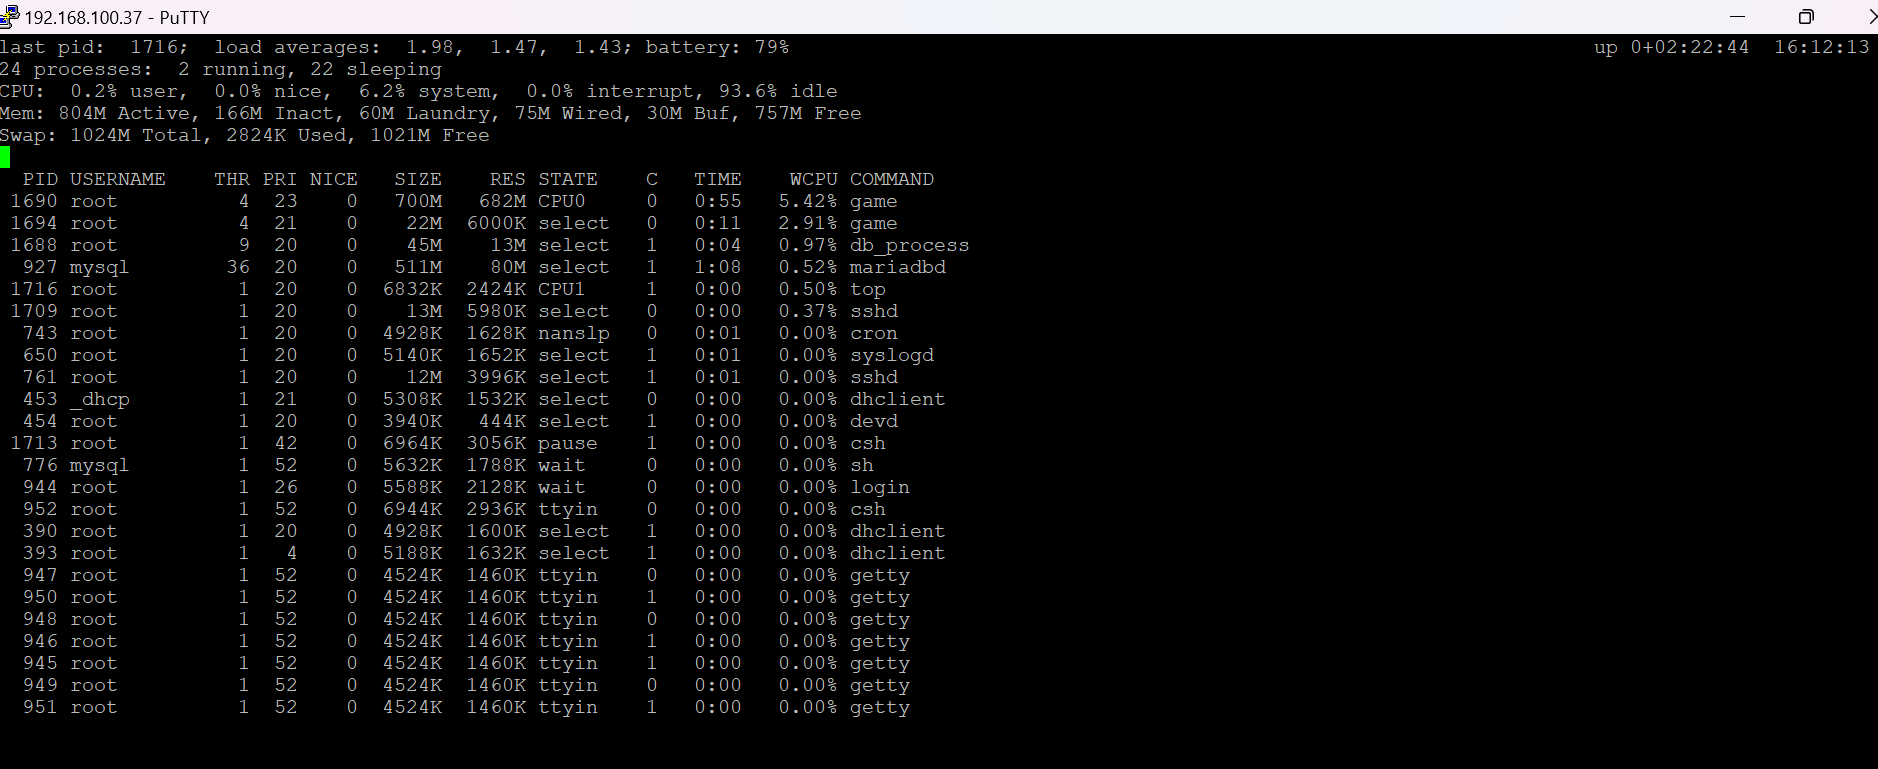The image size is (1878, 769).
Task: Click the _dhcp username entry
Action: (x=100, y=399)
